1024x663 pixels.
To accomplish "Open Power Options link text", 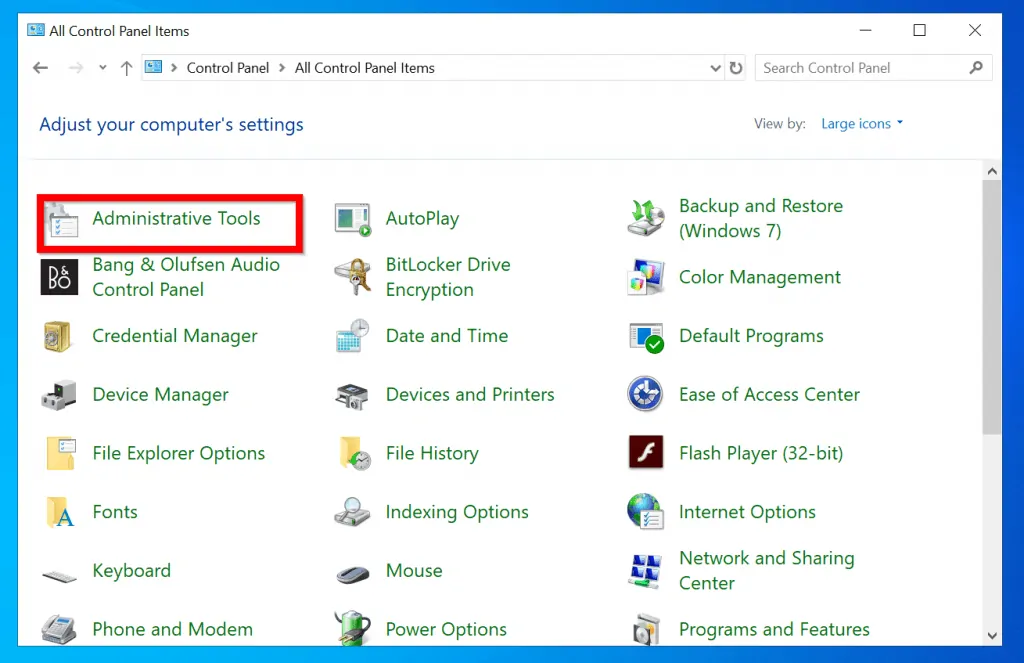I will point(446,629).
